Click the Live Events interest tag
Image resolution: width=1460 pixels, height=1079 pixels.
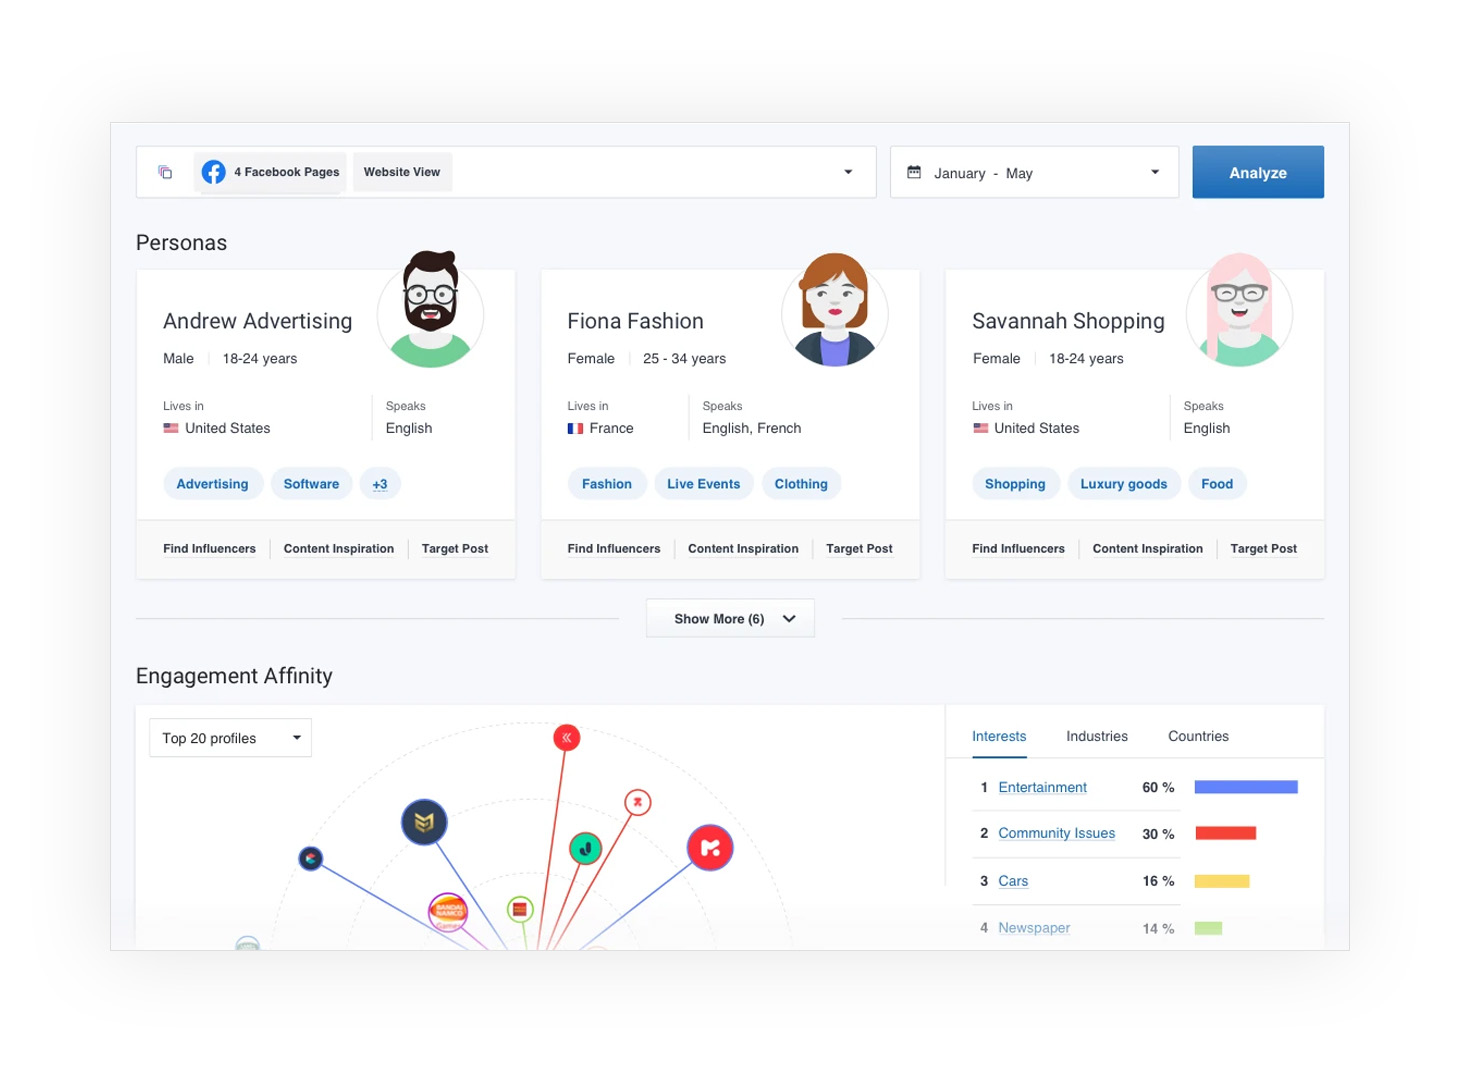[x=704, y=484]
